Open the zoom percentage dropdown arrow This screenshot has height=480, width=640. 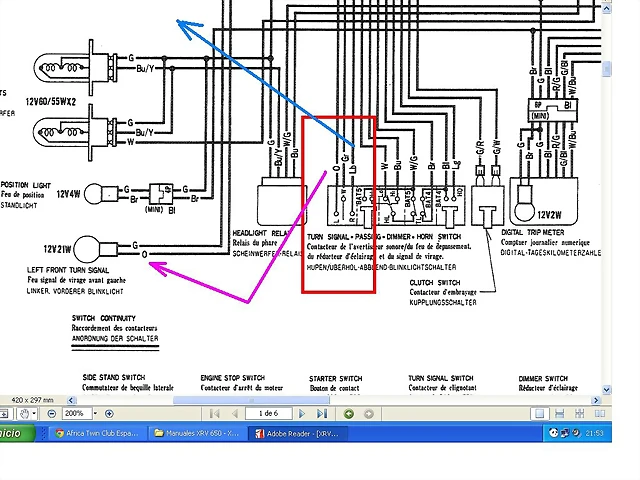95,413
